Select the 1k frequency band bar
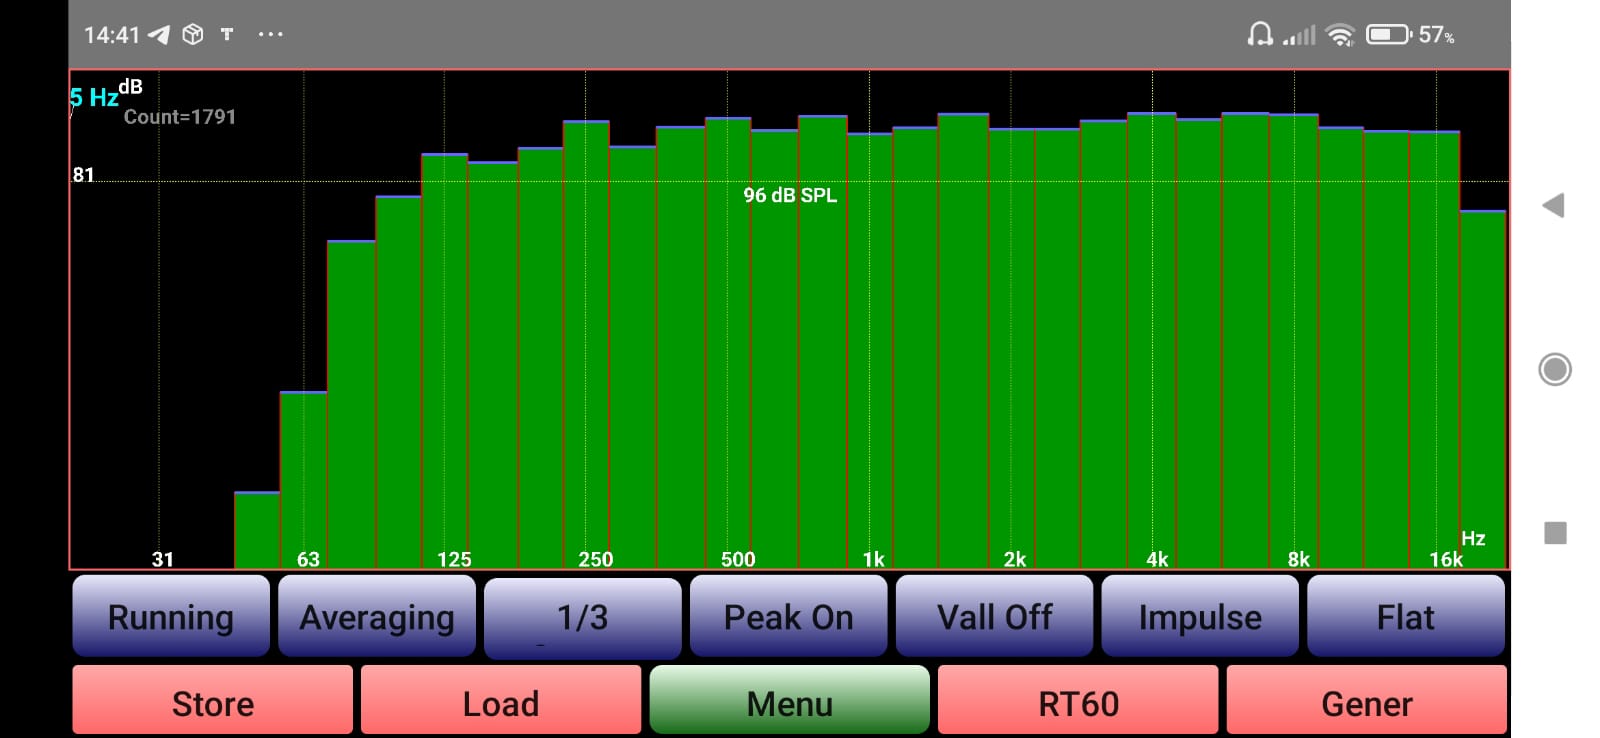This screenshot has height=738, width=1600. click(869, 351)
